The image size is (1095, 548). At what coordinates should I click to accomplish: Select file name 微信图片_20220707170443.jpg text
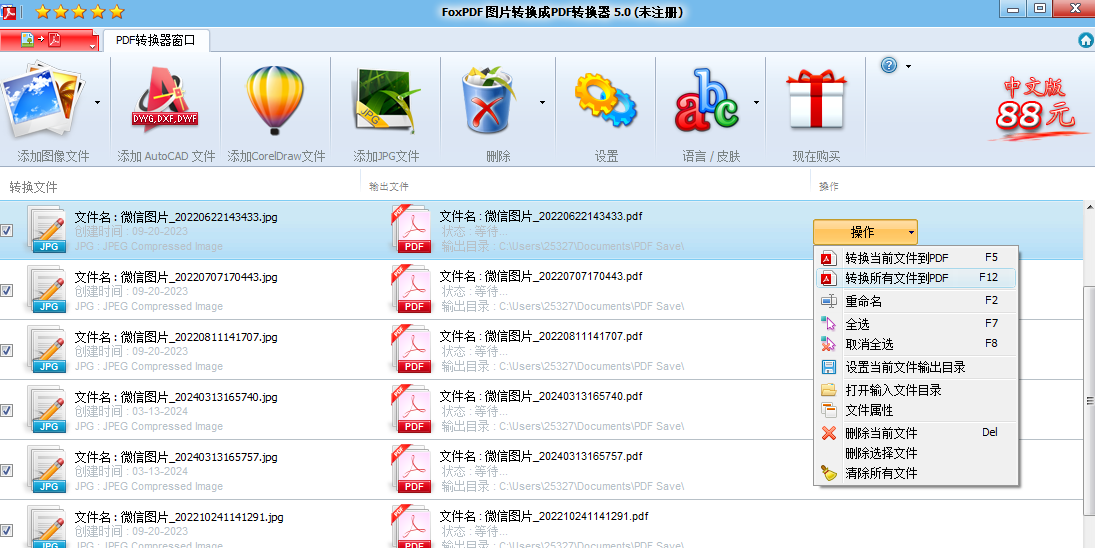pyautogui.click(x=199, y=277)
